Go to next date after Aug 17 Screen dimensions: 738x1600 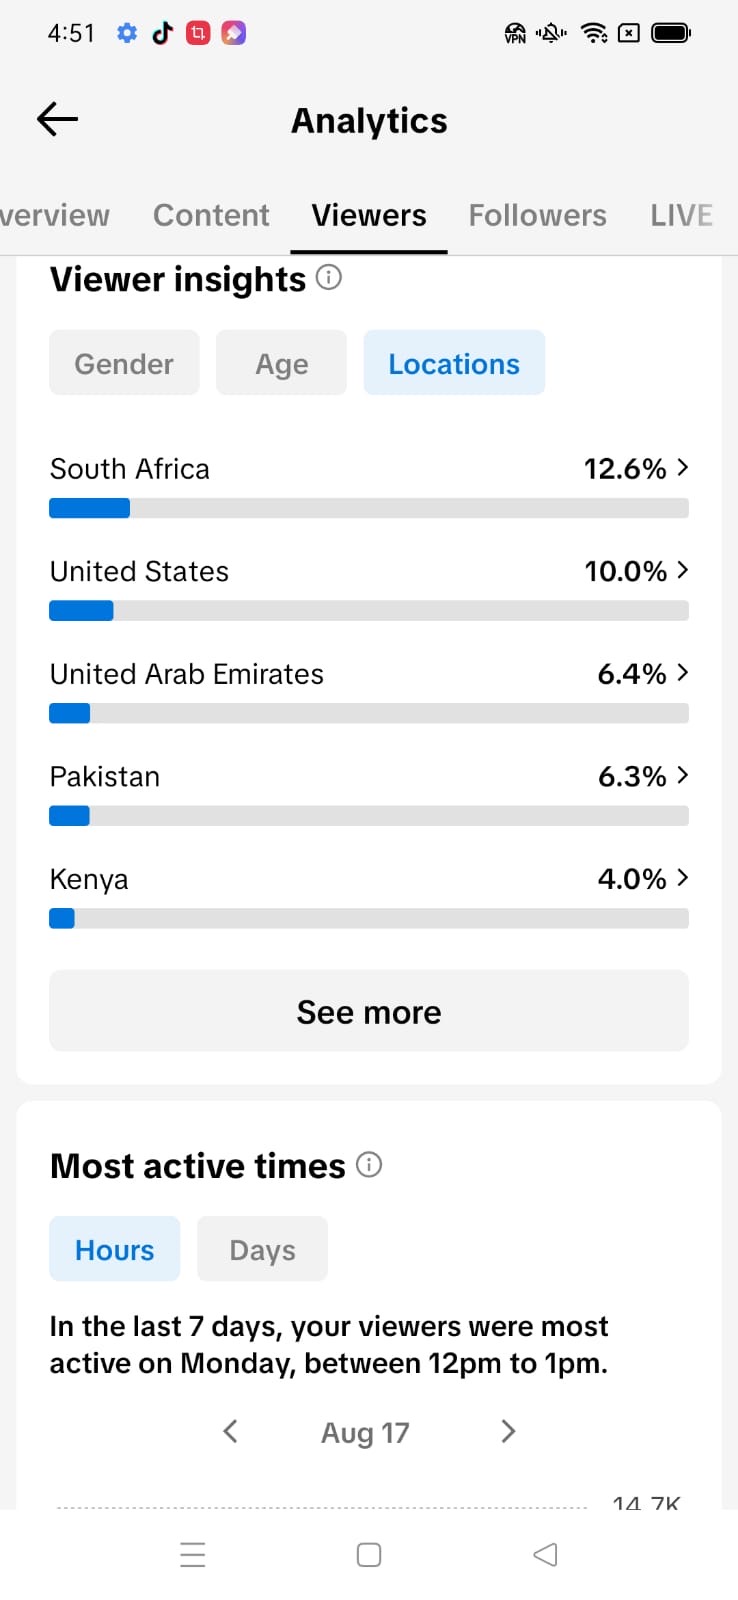coord(508,1431)
